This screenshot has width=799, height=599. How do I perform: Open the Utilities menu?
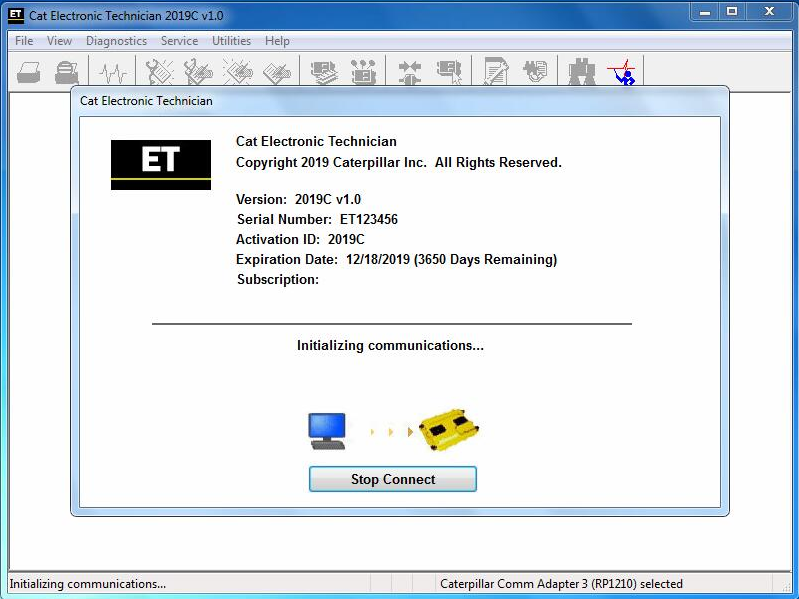231,41
